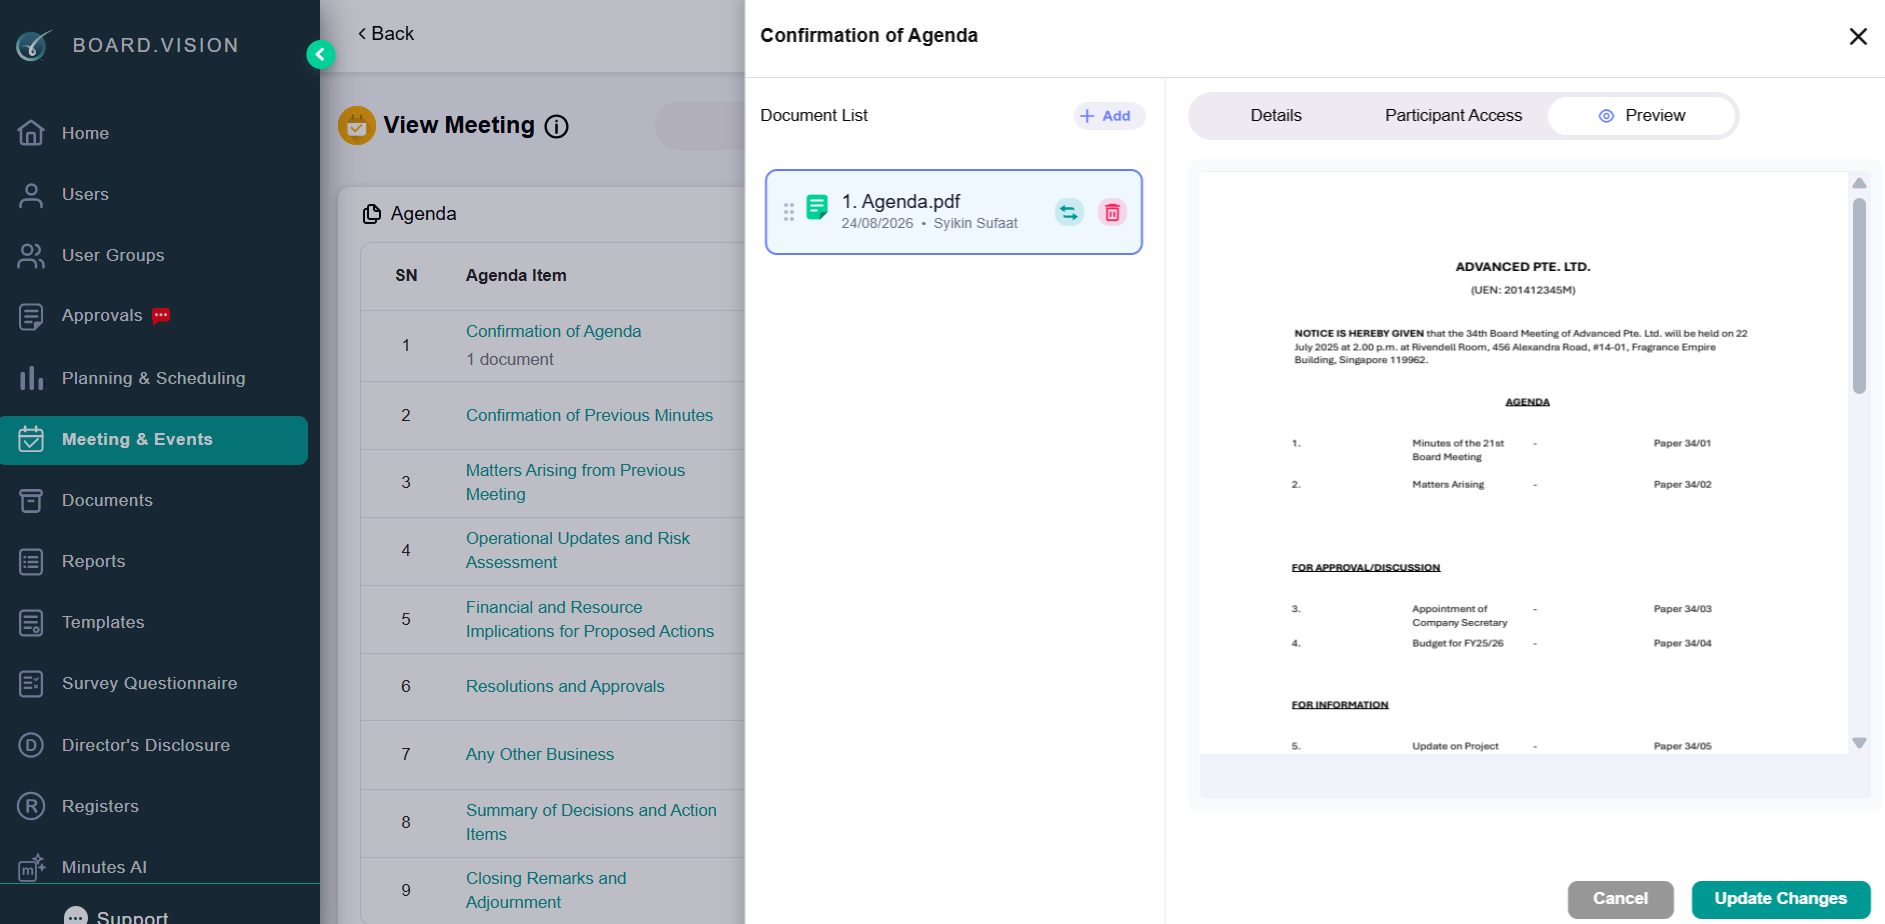Go back using the Back link

coord(386,34)
